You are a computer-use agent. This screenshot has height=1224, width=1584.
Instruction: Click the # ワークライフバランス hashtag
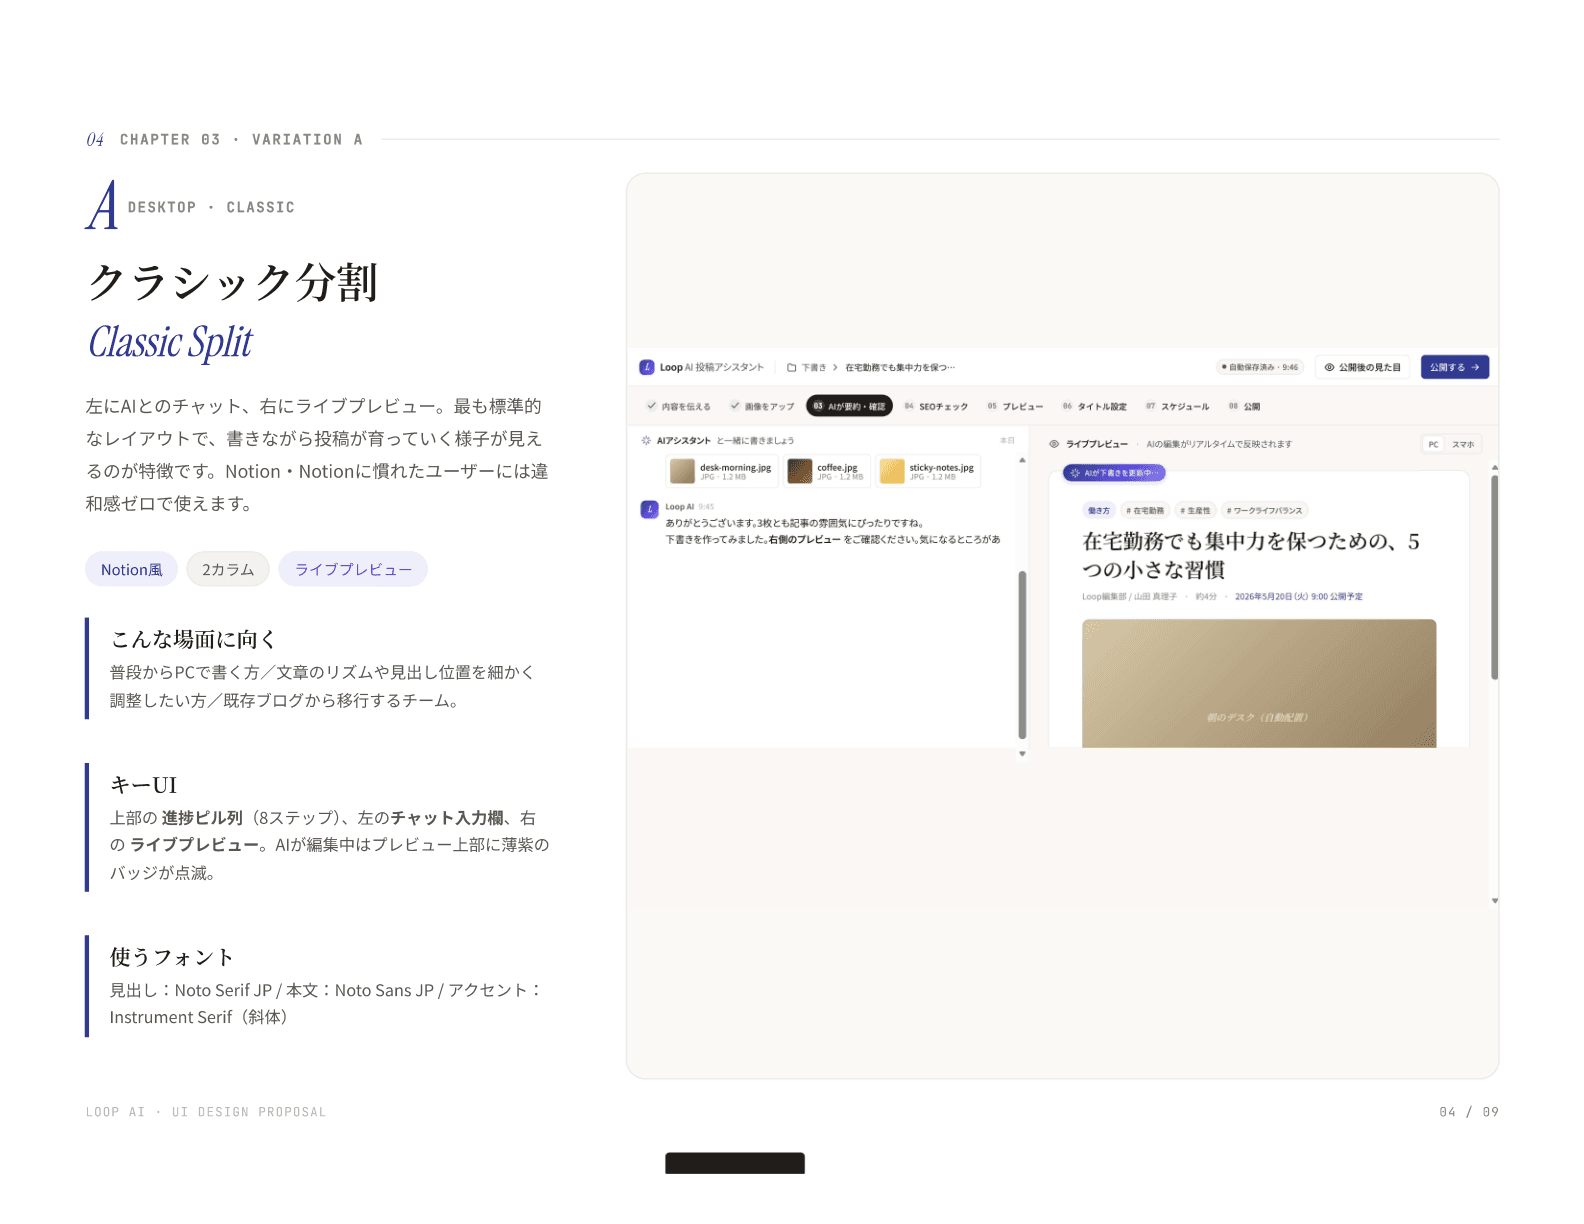point(1264,510)
